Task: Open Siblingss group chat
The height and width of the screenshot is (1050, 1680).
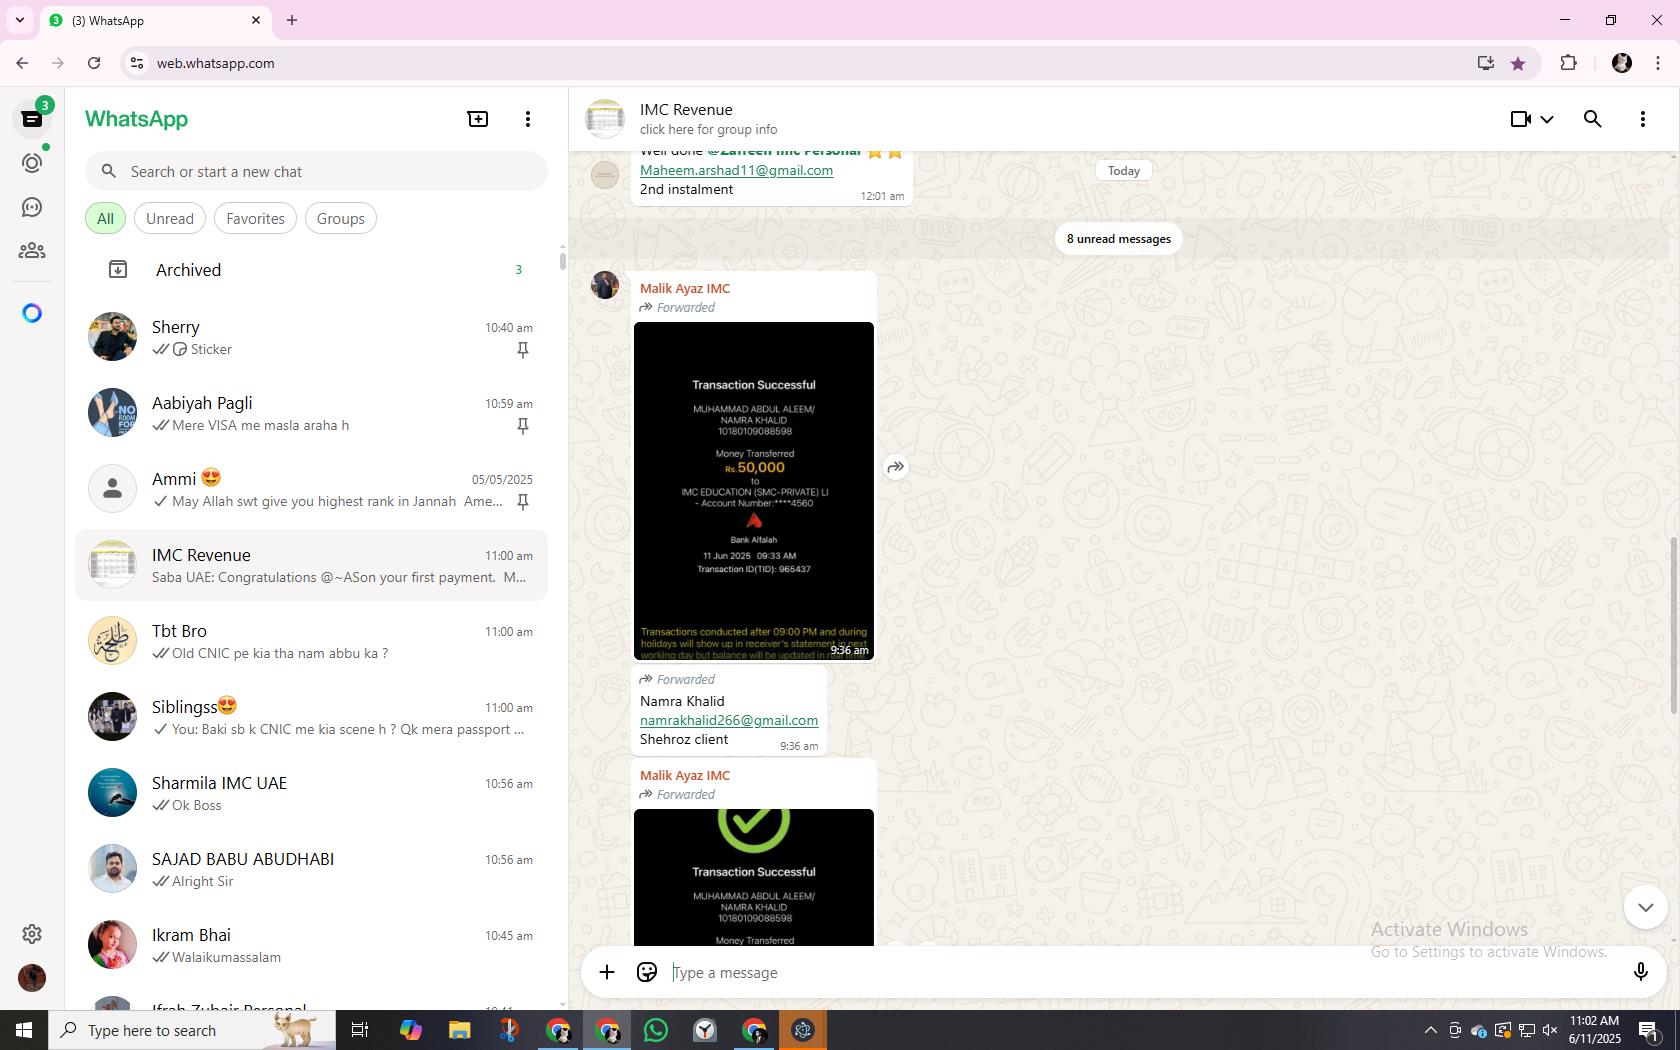Action: tap(312, 717)
